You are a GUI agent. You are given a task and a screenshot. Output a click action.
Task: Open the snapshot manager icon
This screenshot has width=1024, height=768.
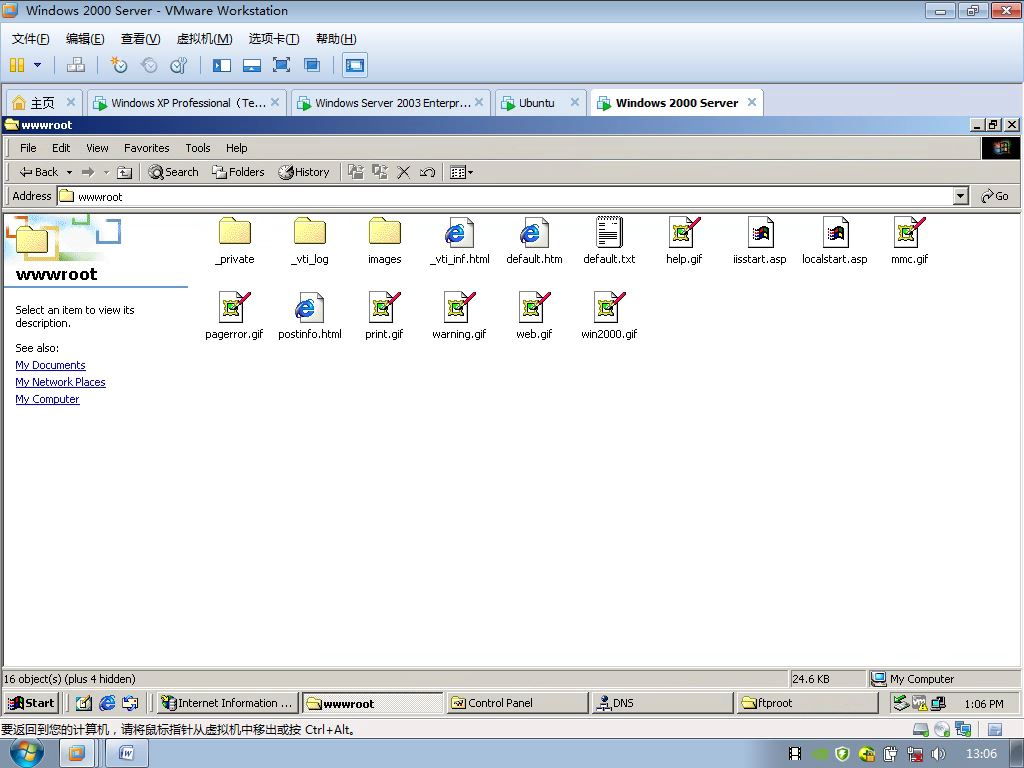[178, 65]
